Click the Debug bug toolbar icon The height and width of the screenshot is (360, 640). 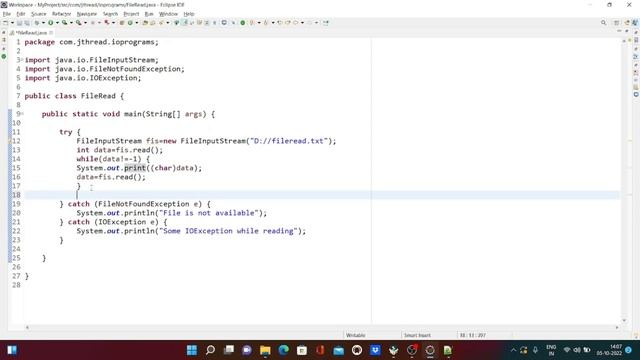37,23
